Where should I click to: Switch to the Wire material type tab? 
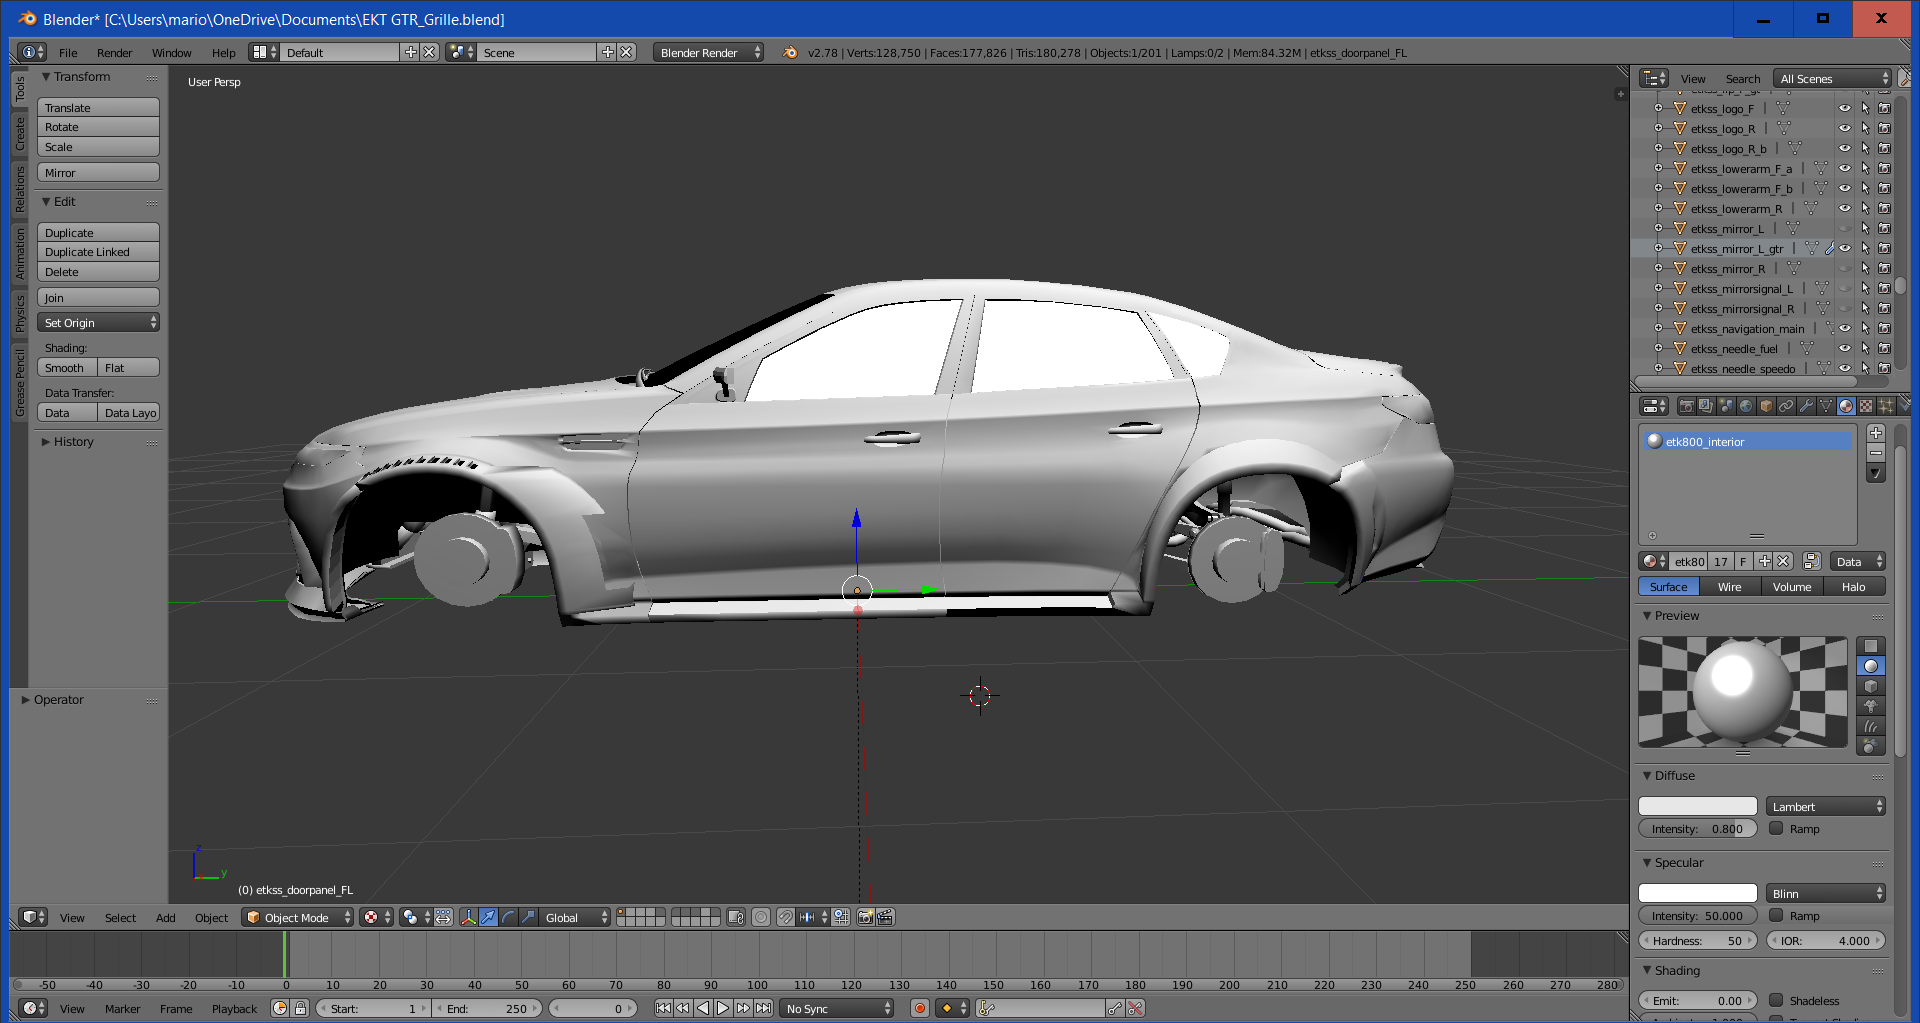1729,587
